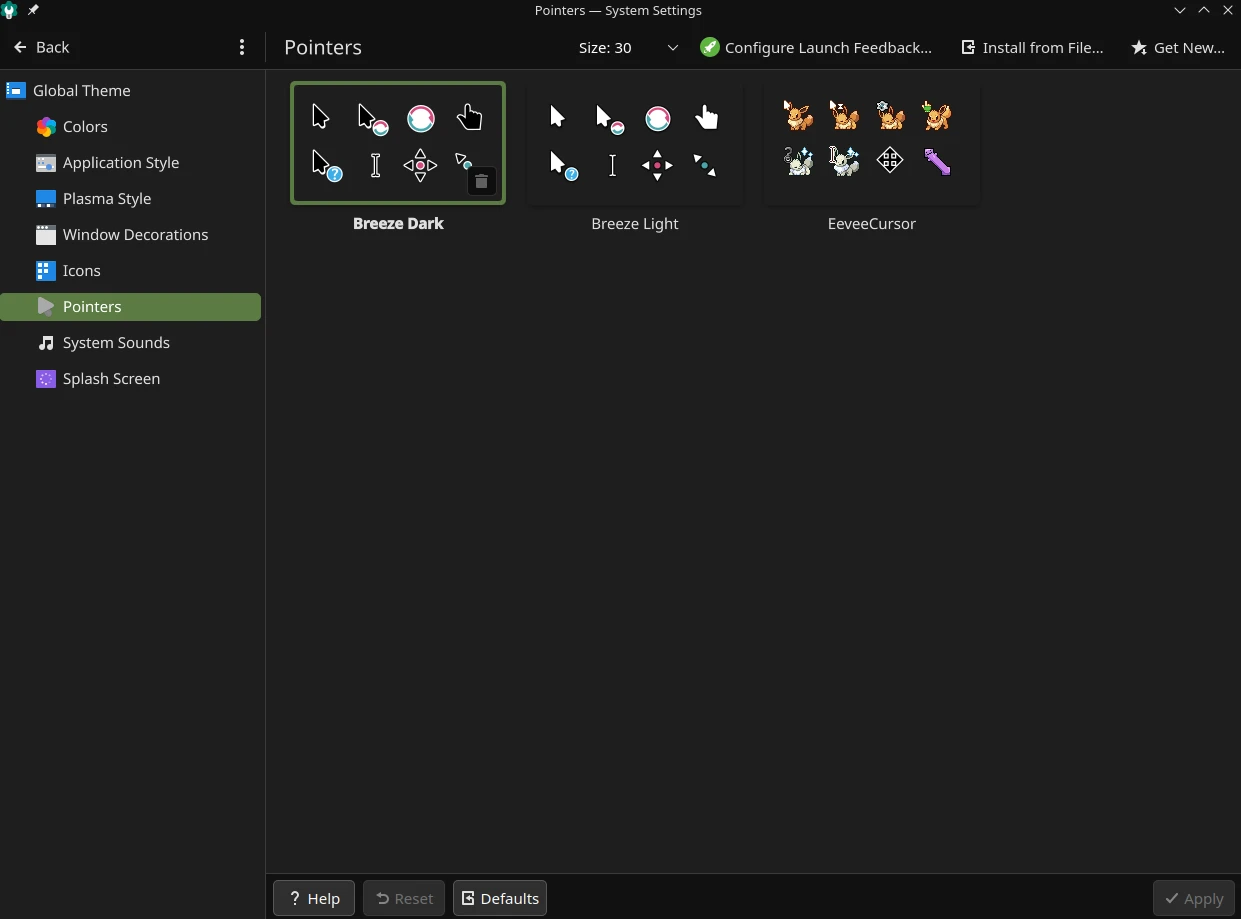1241x919 pixels.
Task: Click the Back button
Action: (x=41, y=47)
